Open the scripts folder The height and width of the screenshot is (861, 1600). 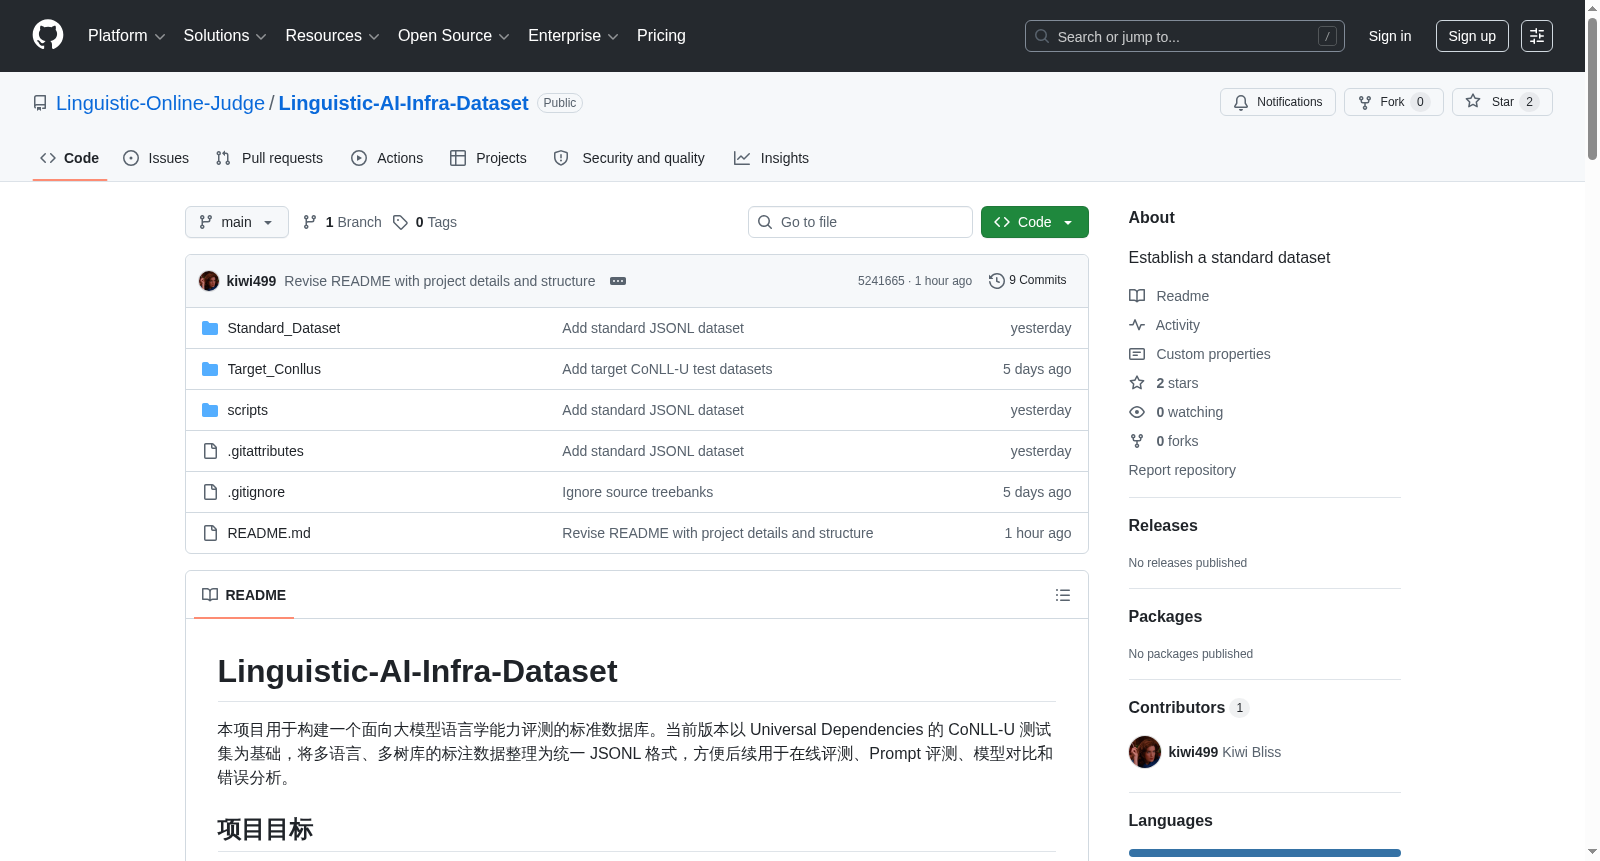click(247, 410)
